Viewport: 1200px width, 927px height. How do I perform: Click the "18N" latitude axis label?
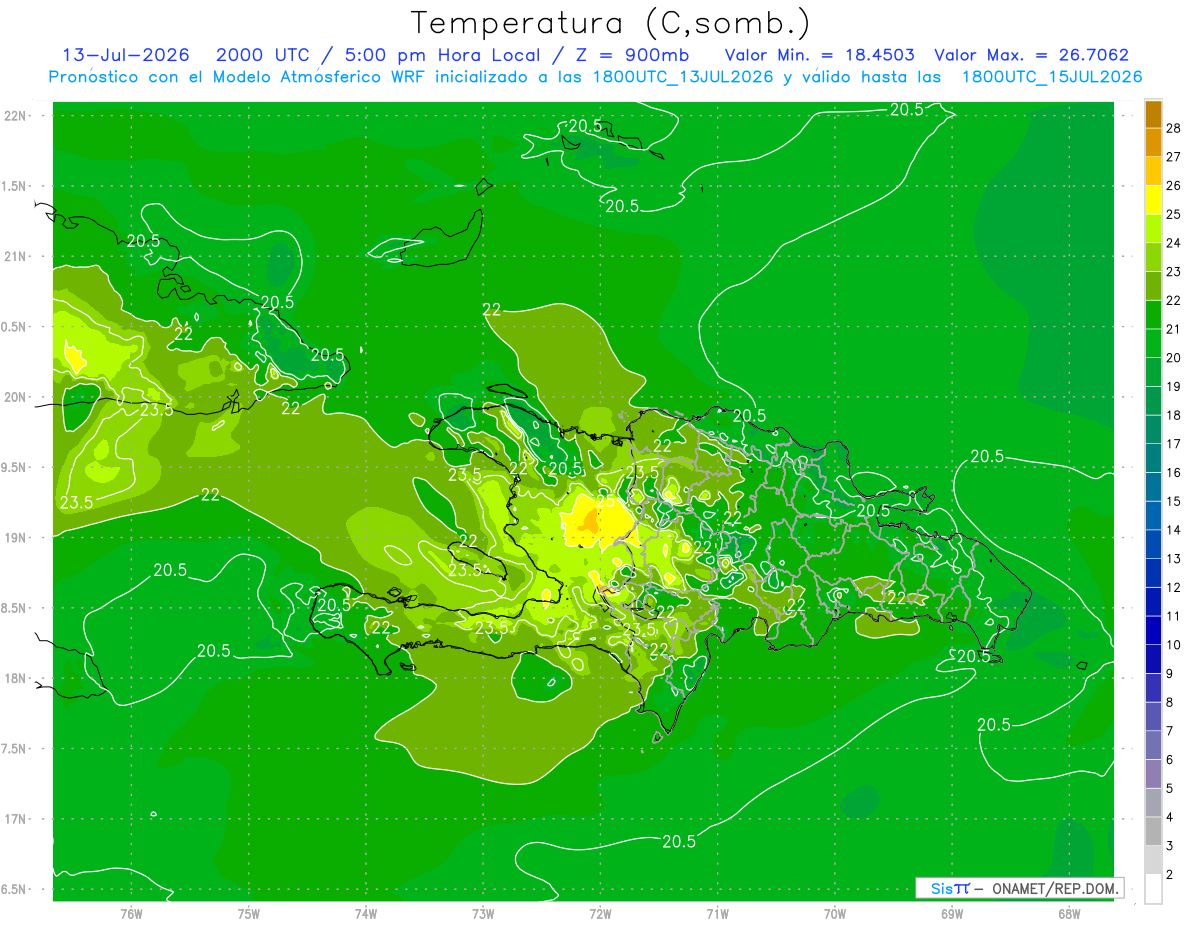click(16, 678)
